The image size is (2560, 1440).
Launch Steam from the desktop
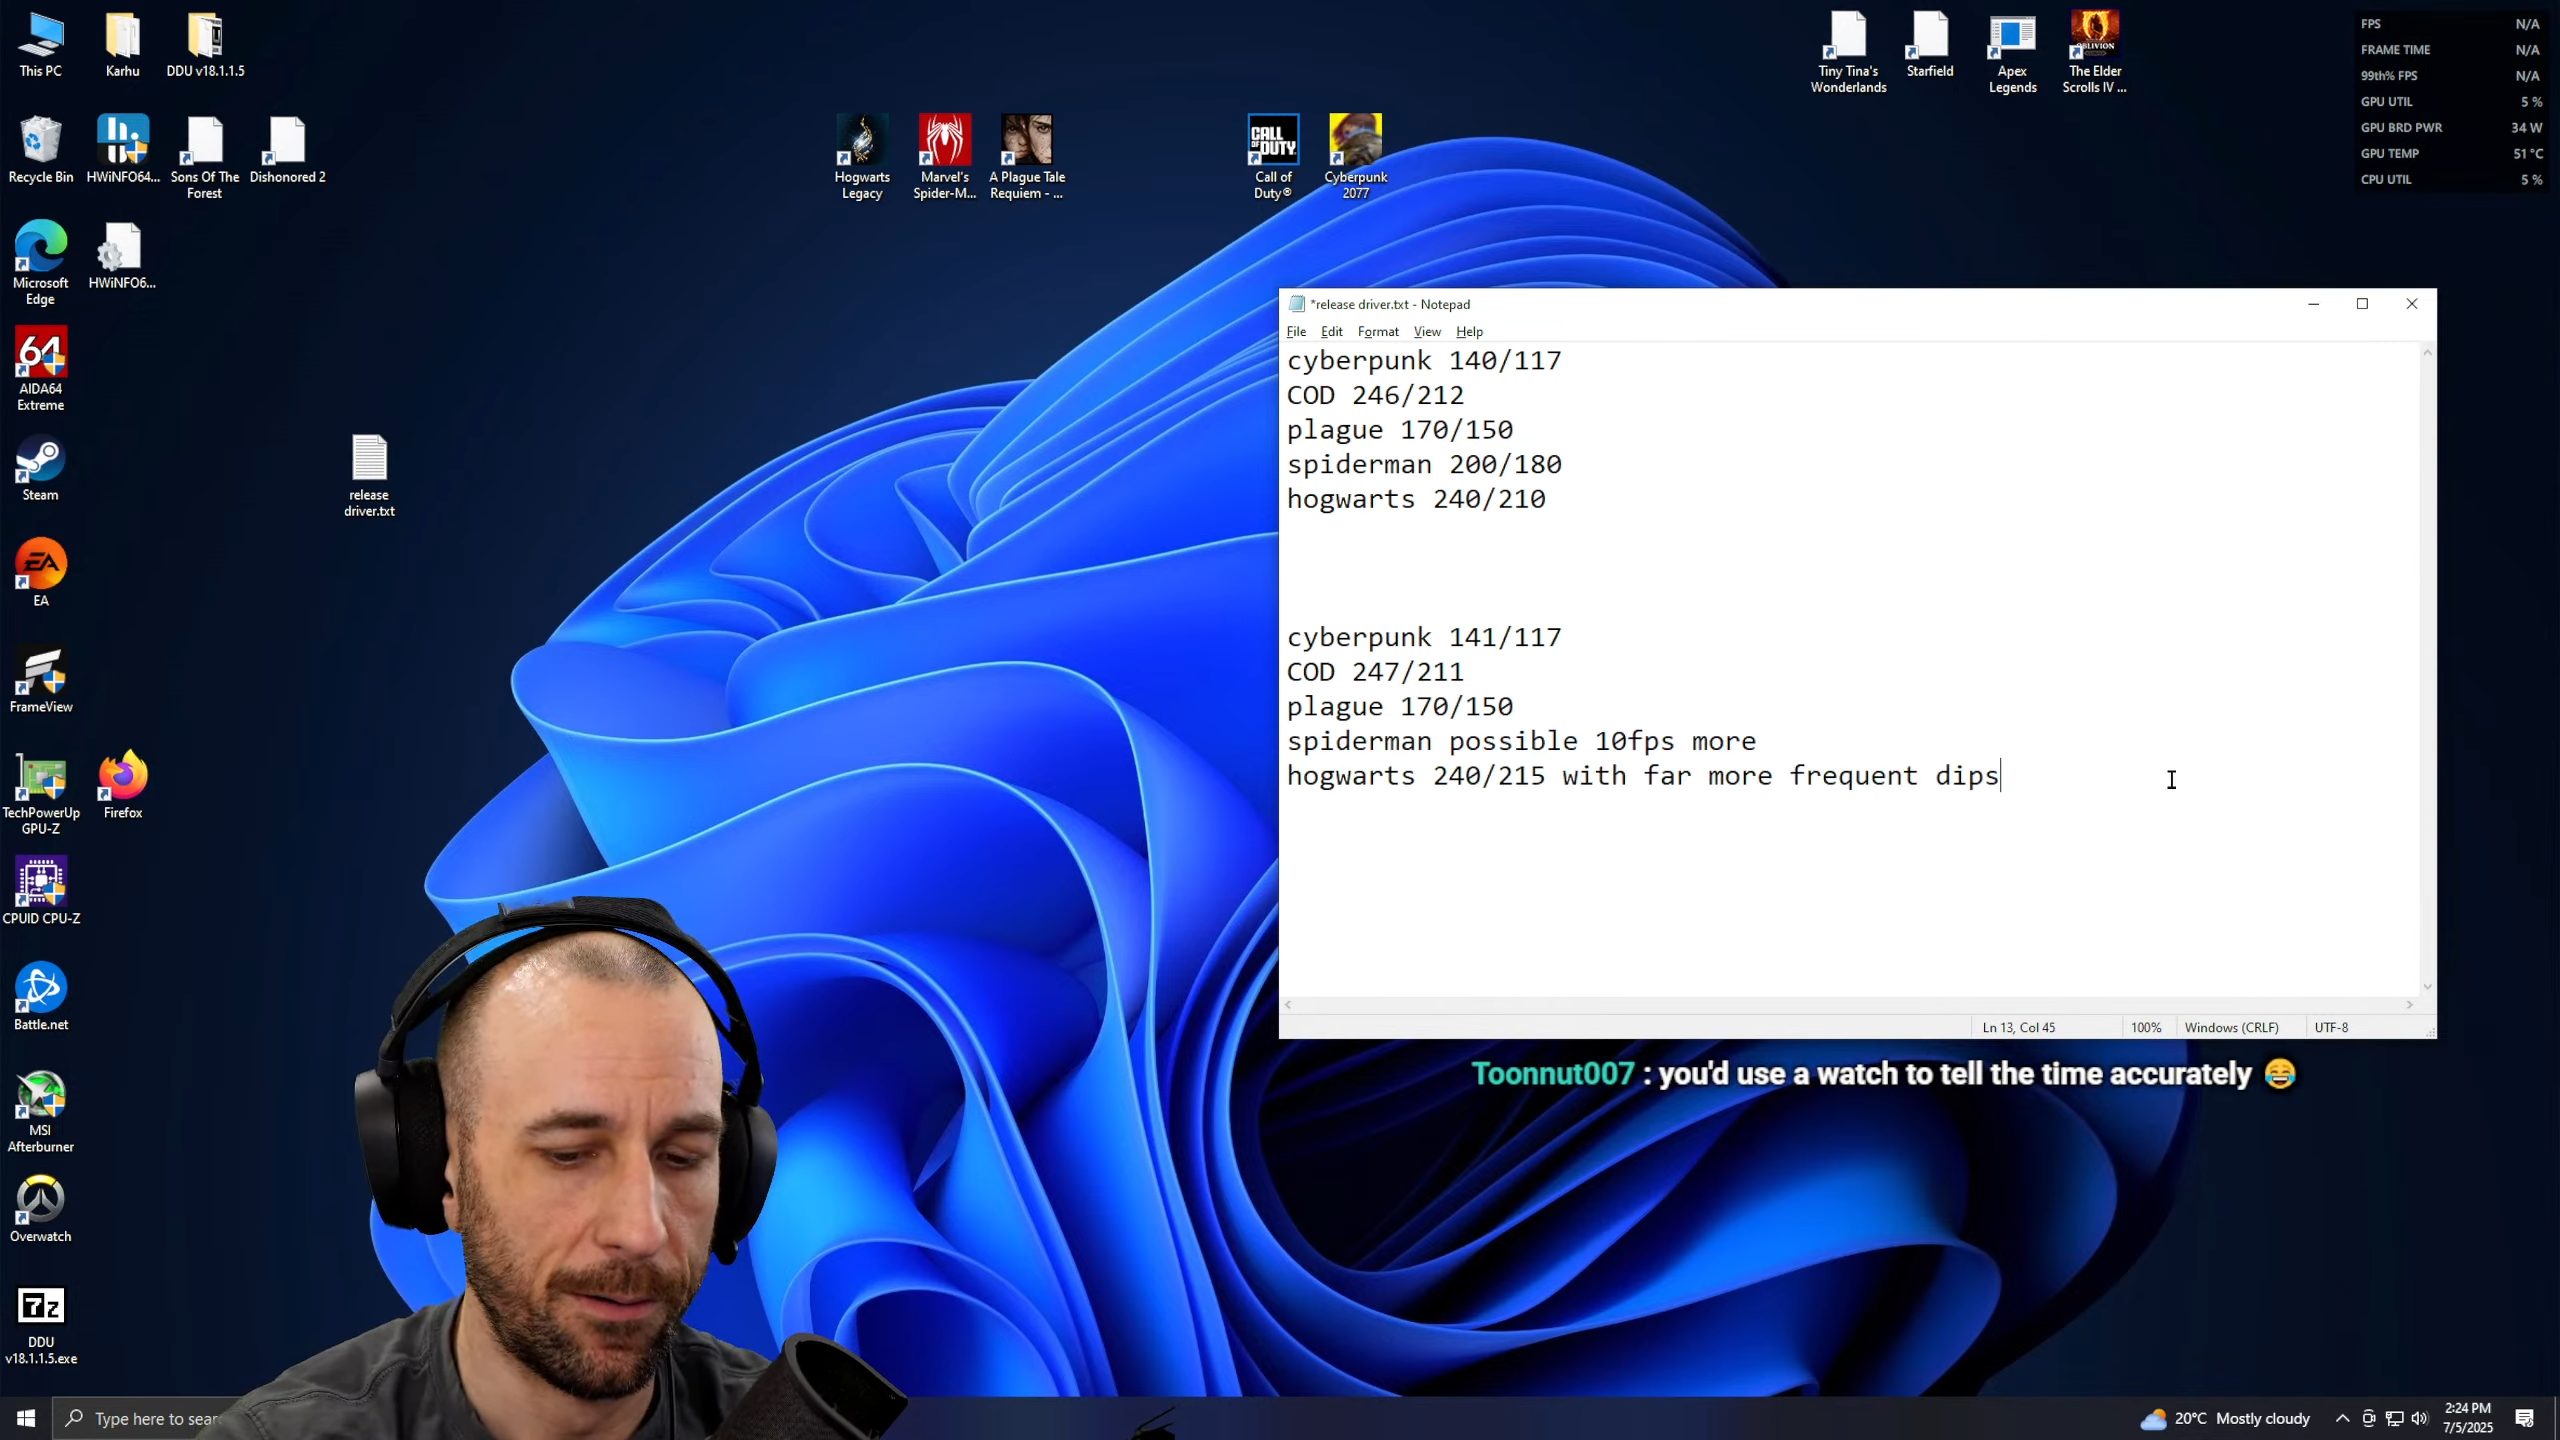coord(40,469)
